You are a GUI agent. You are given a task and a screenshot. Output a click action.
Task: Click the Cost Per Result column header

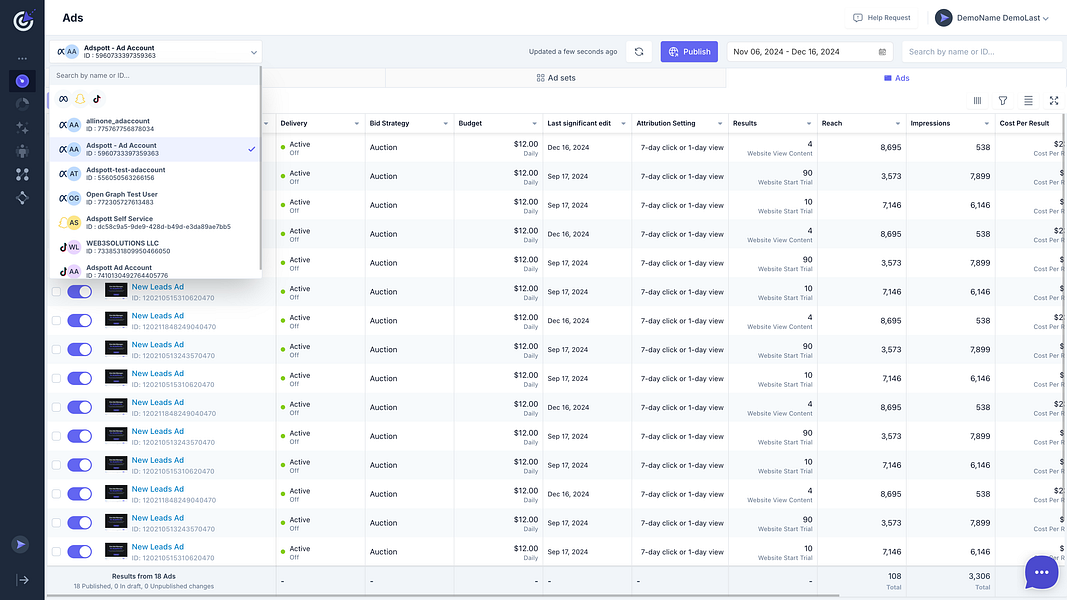(1024, 124)
